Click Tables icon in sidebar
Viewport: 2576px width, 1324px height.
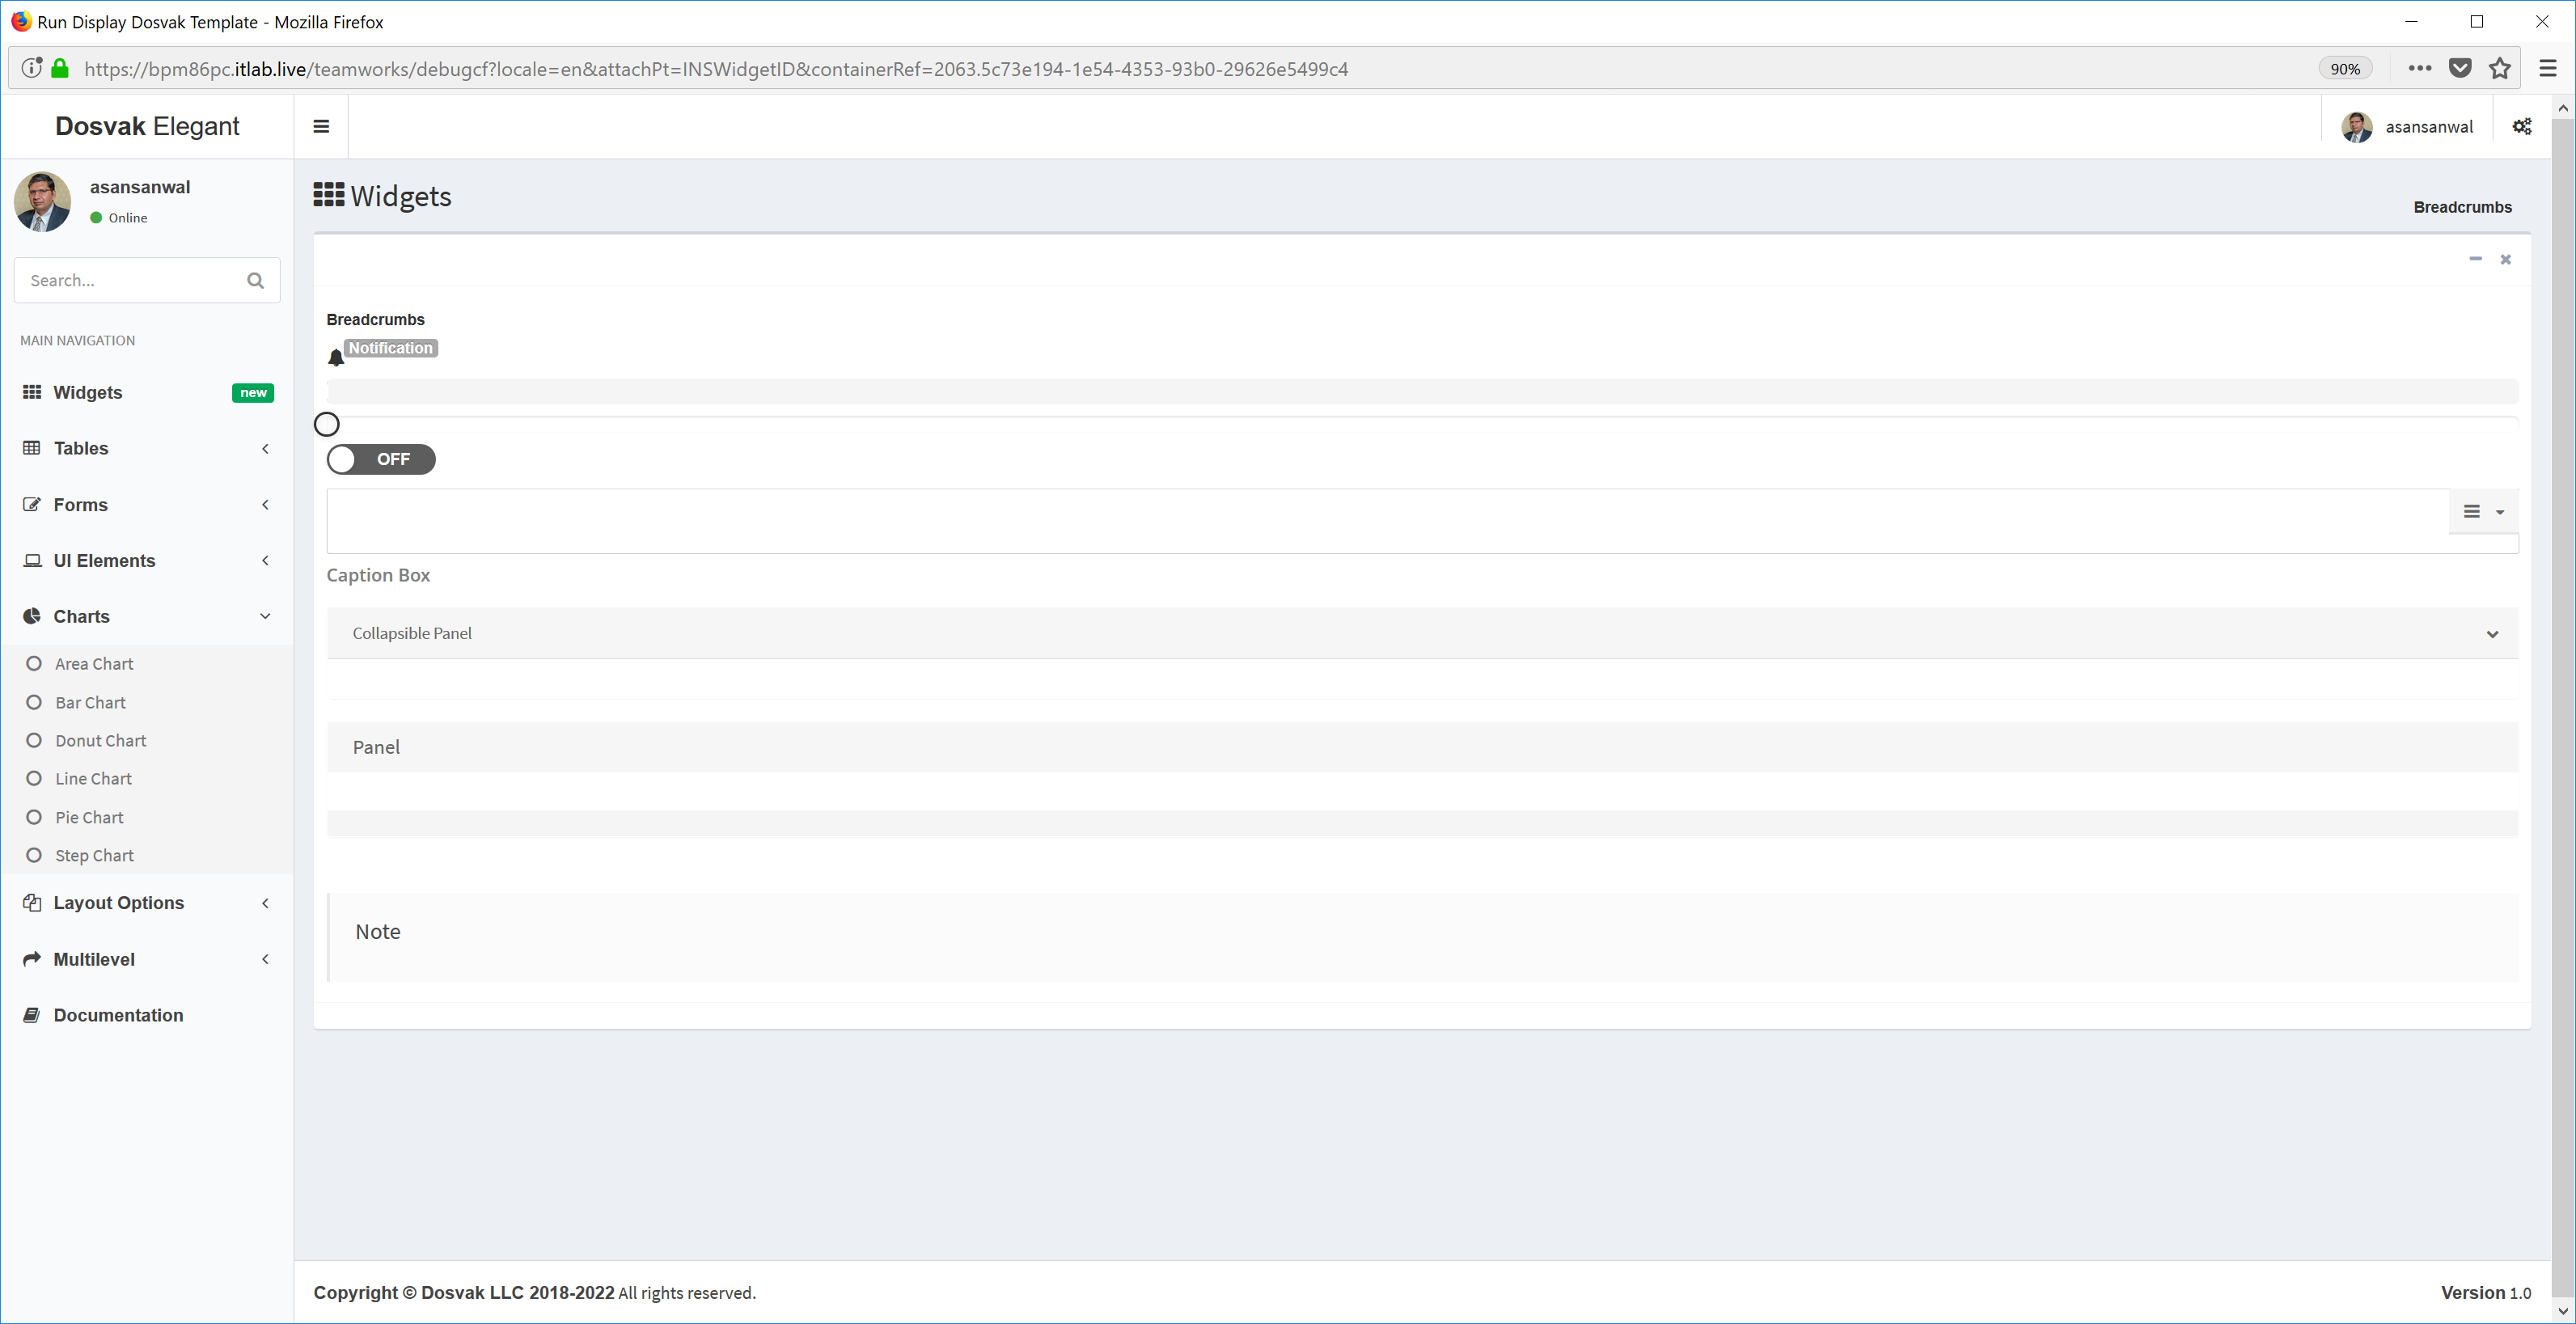pos(32,448)
